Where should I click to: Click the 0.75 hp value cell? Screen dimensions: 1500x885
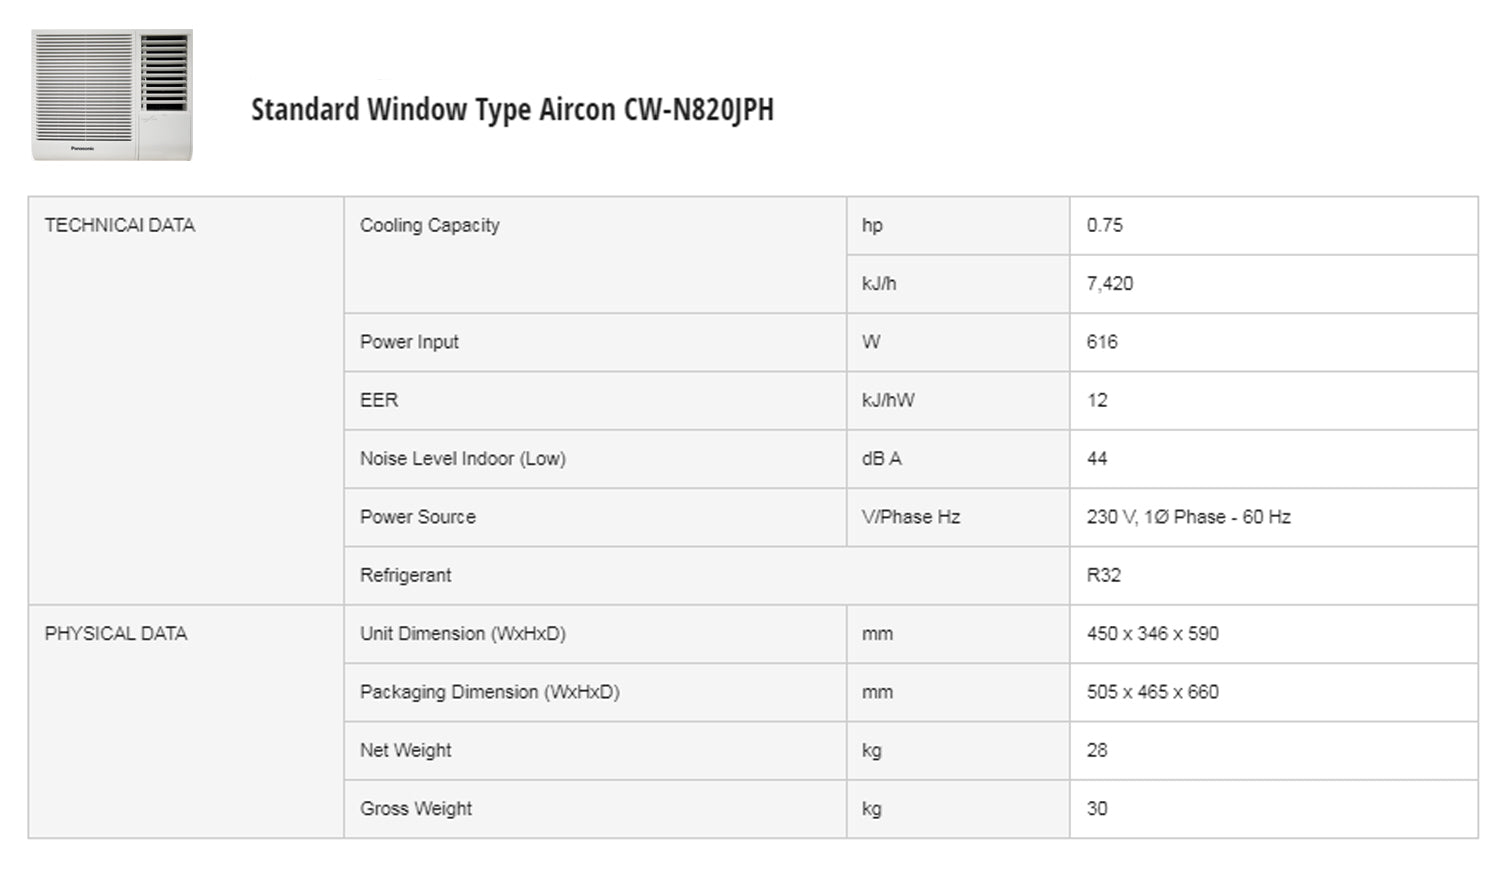pyautogui.click(x=1104, y=225)
